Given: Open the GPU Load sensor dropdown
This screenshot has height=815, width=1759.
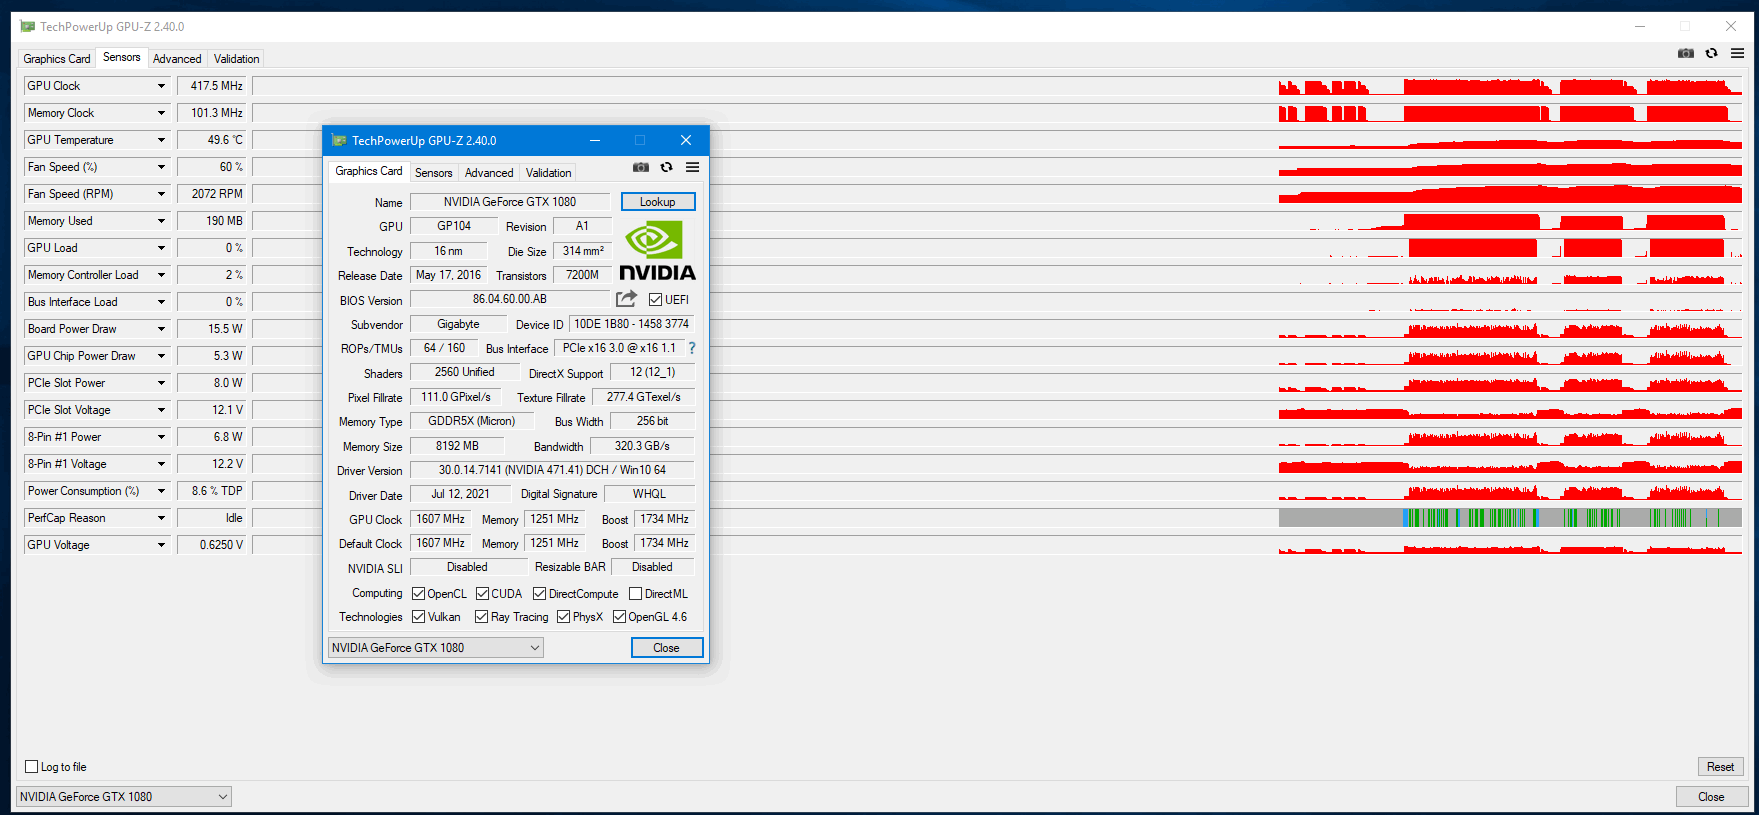Looking at the screenshot, I should pos(161,248).
